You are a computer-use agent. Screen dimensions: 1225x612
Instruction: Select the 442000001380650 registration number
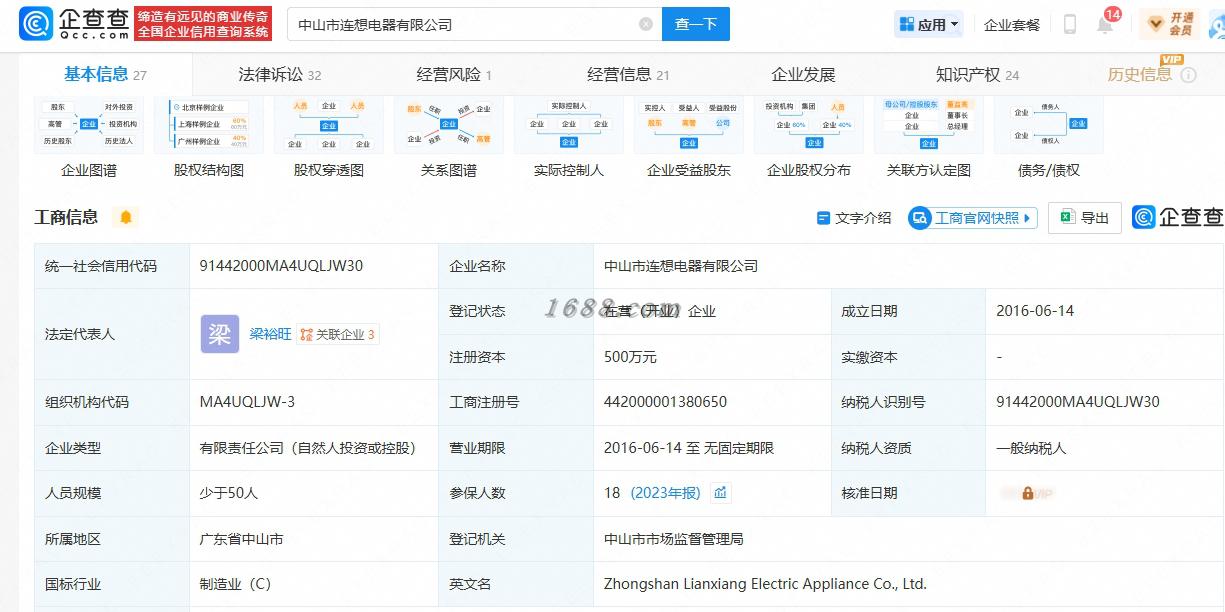665,402
